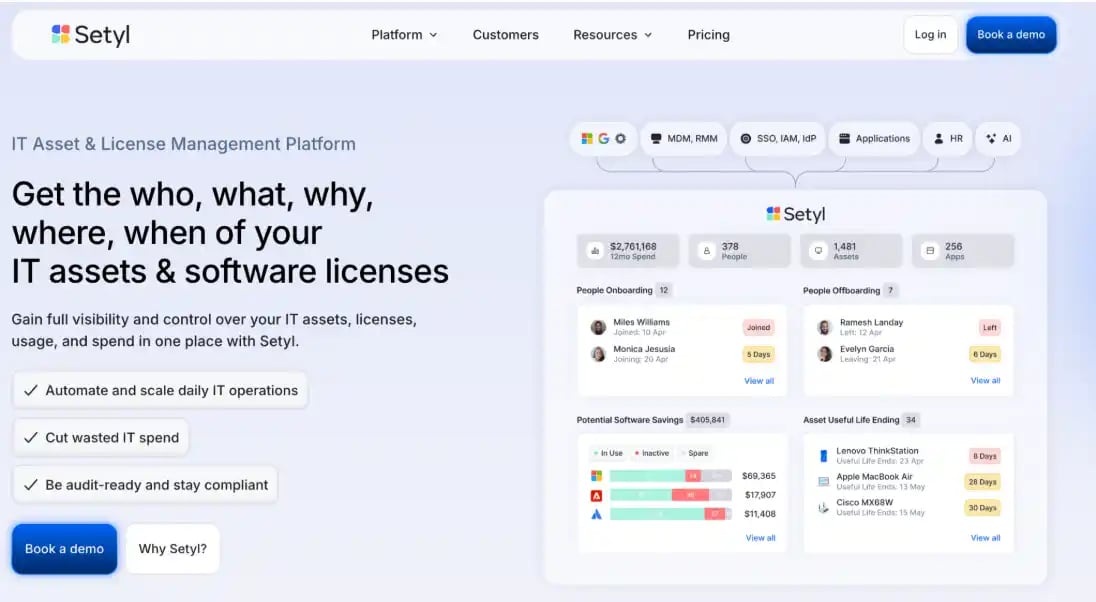This screenshot has width=1096, height=602.
Task: Click the Asset Useful Life Ending count 34
Action: pyautogui.click(x=911, y=420)
